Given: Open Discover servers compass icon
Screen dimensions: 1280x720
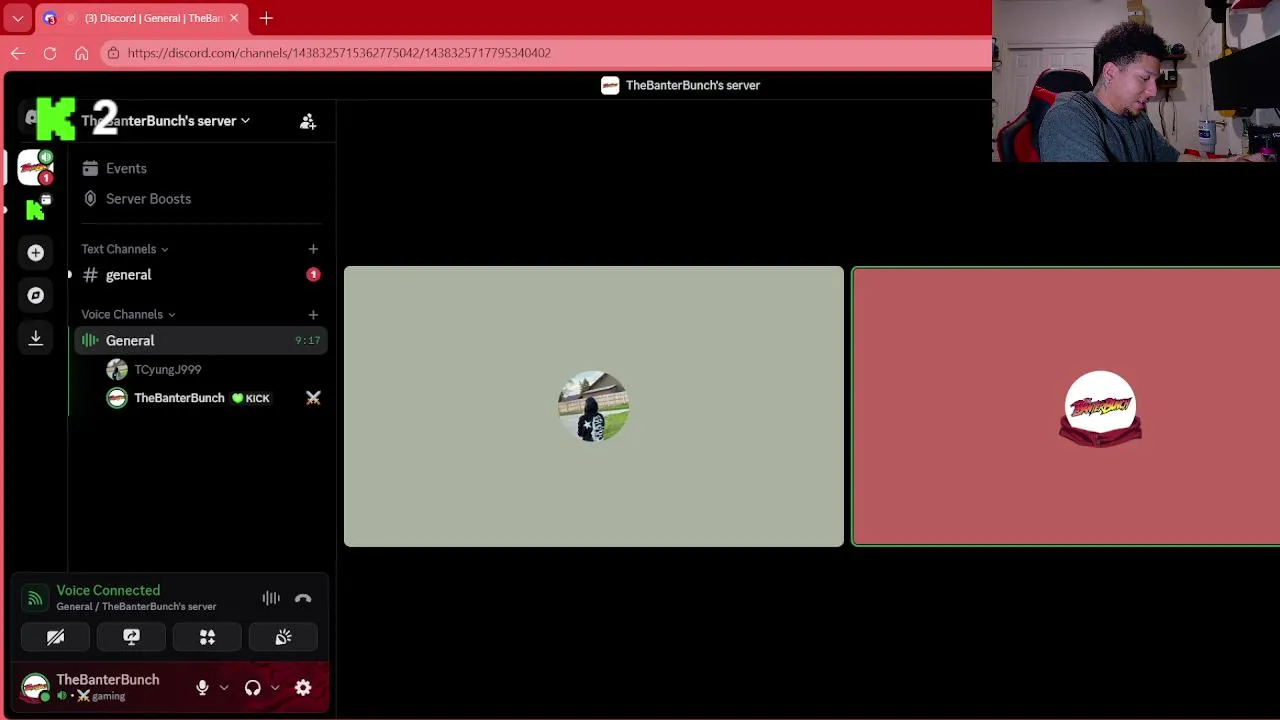Looking at the screenshot, I should point(36,295).
